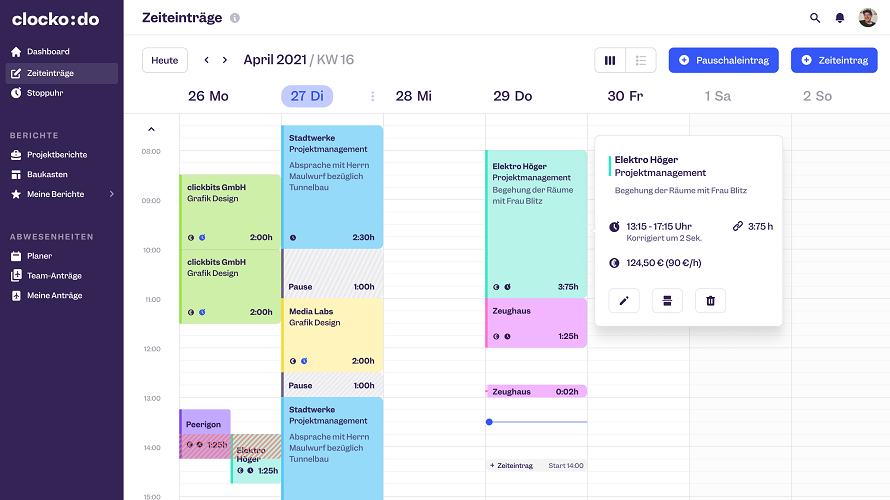Open Planer in sidebar
The height and width of the screenshot is (500, 890).
click(61, 256)
